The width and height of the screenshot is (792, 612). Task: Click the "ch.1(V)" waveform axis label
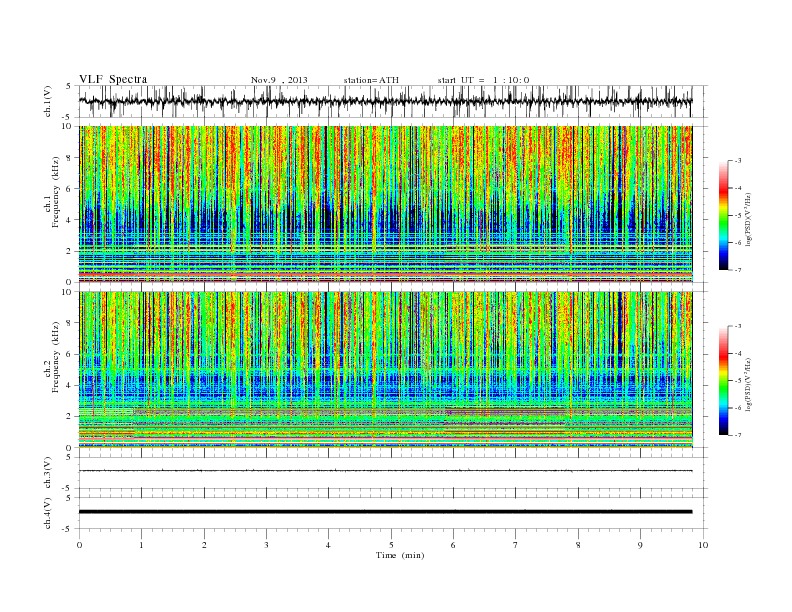pos(48,101)
